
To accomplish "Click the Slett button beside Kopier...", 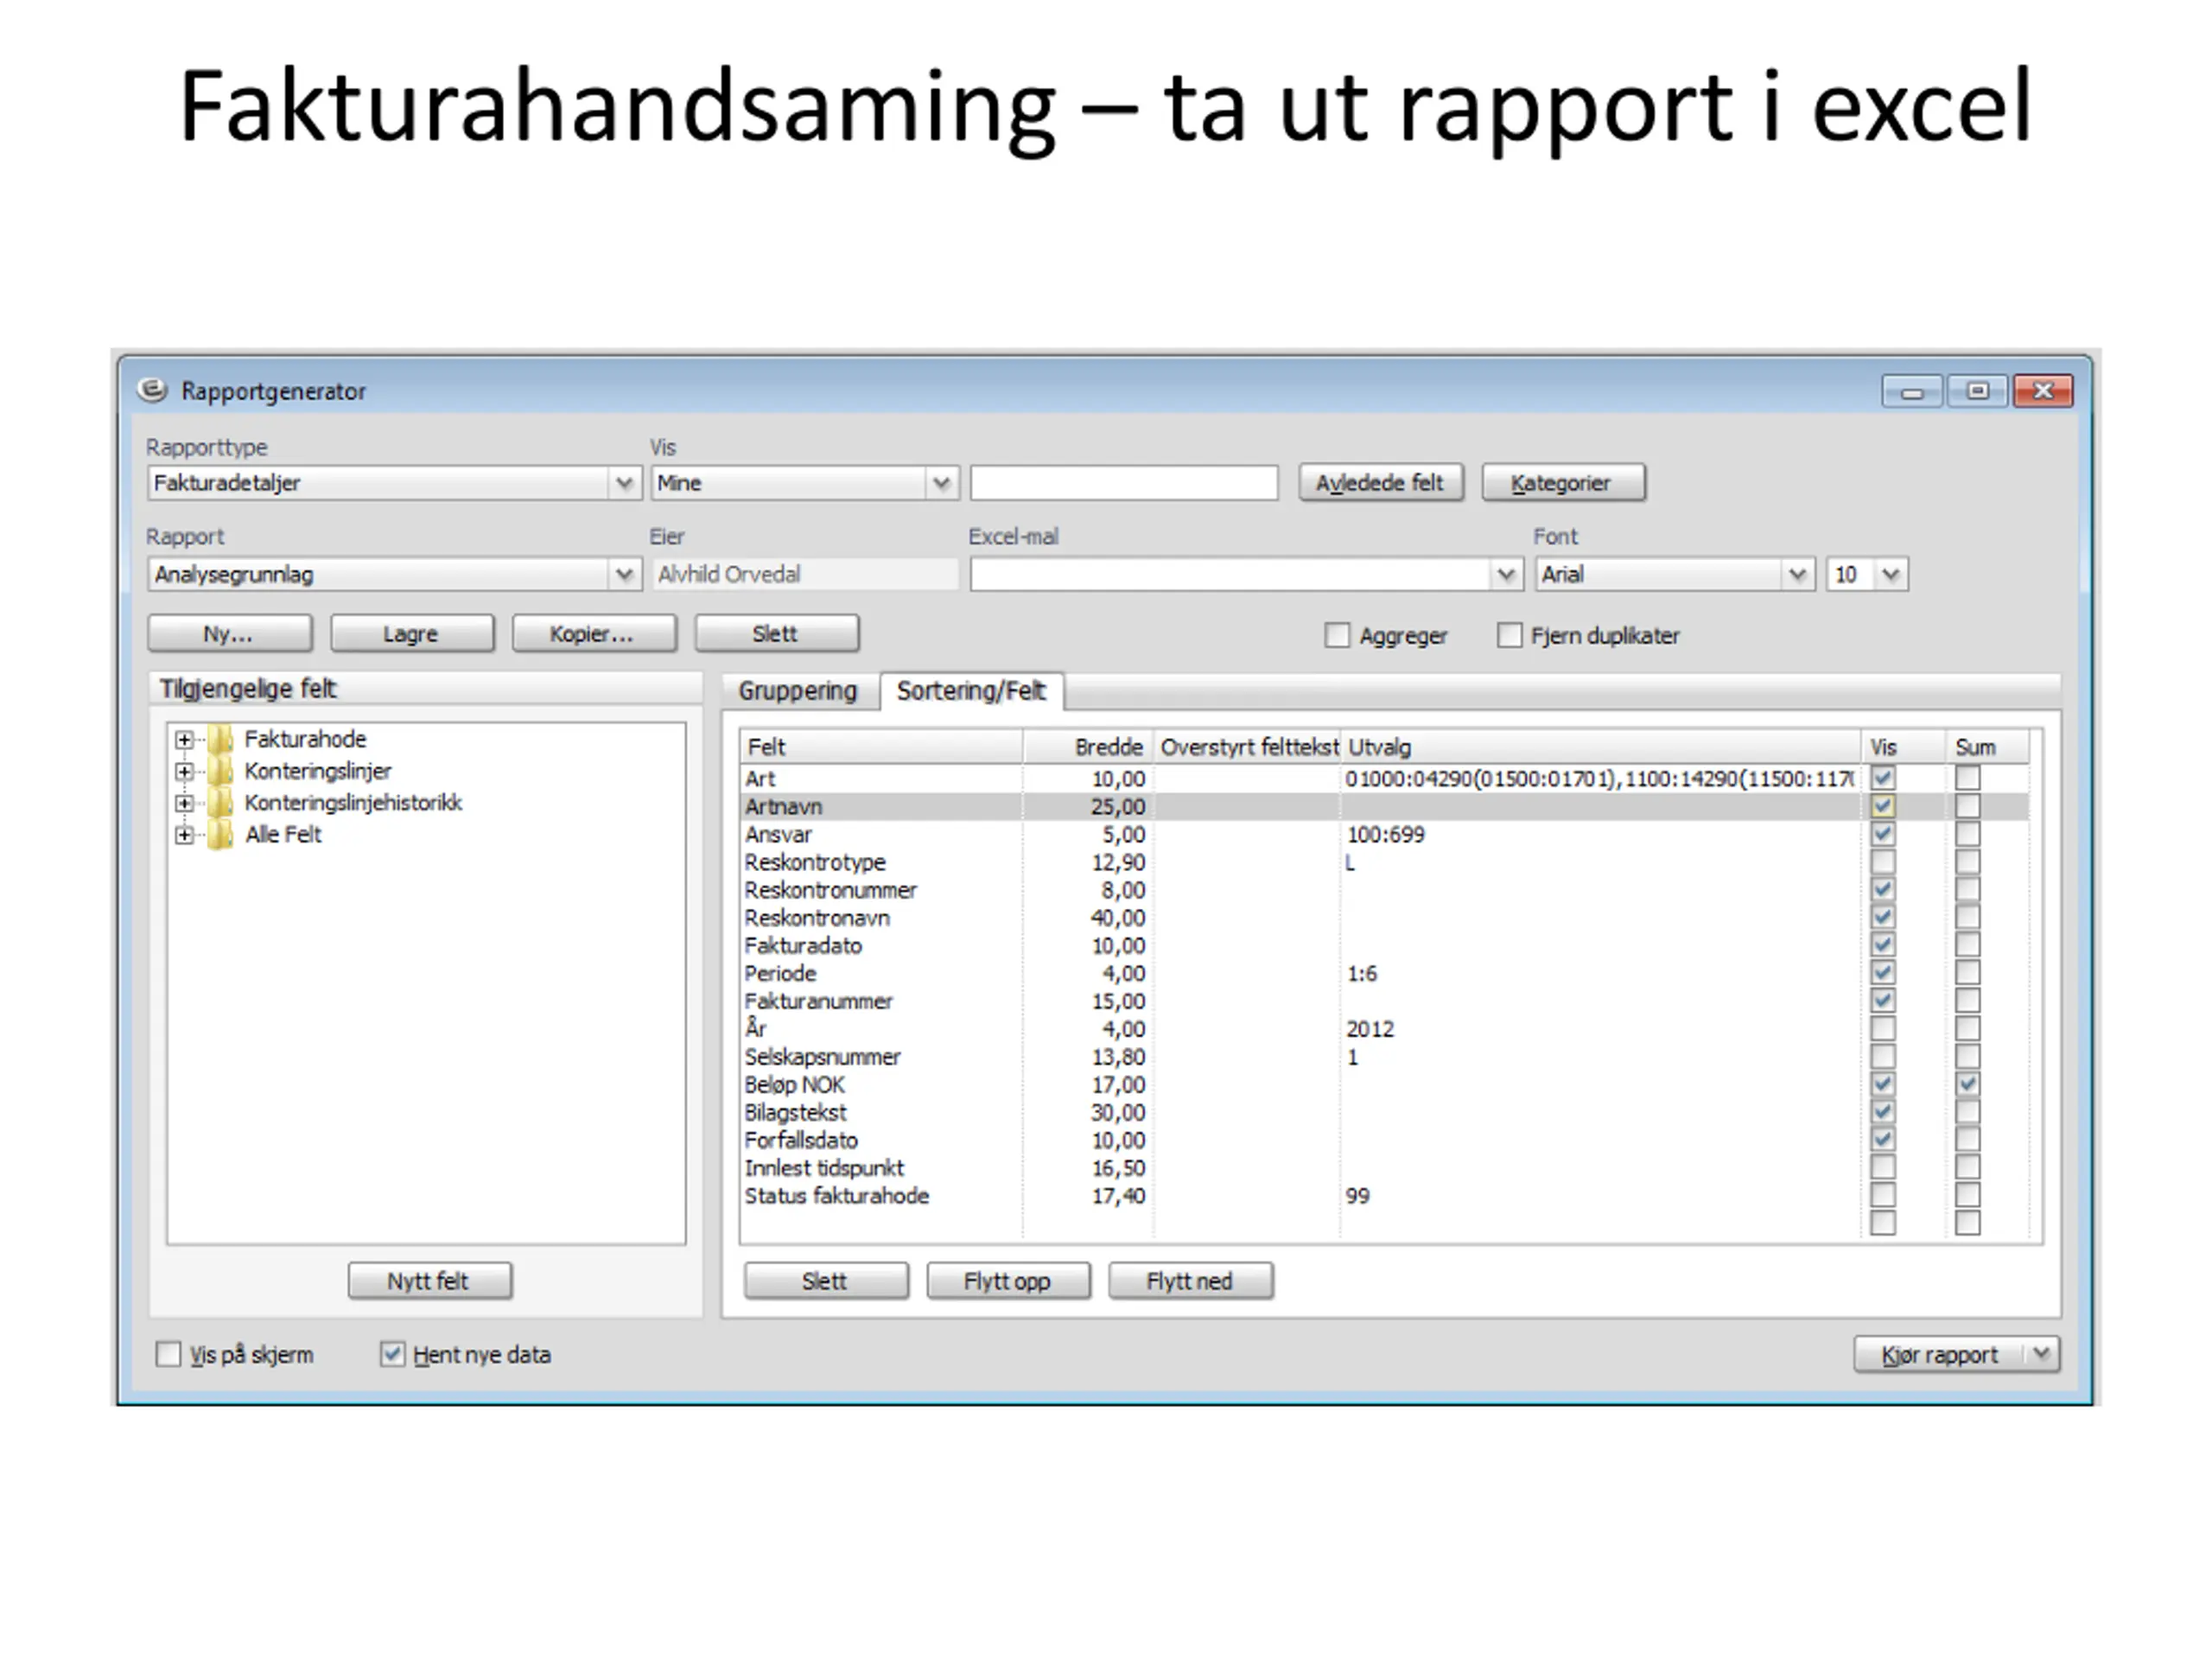I will pyautogui.click(x=776, y=634).
